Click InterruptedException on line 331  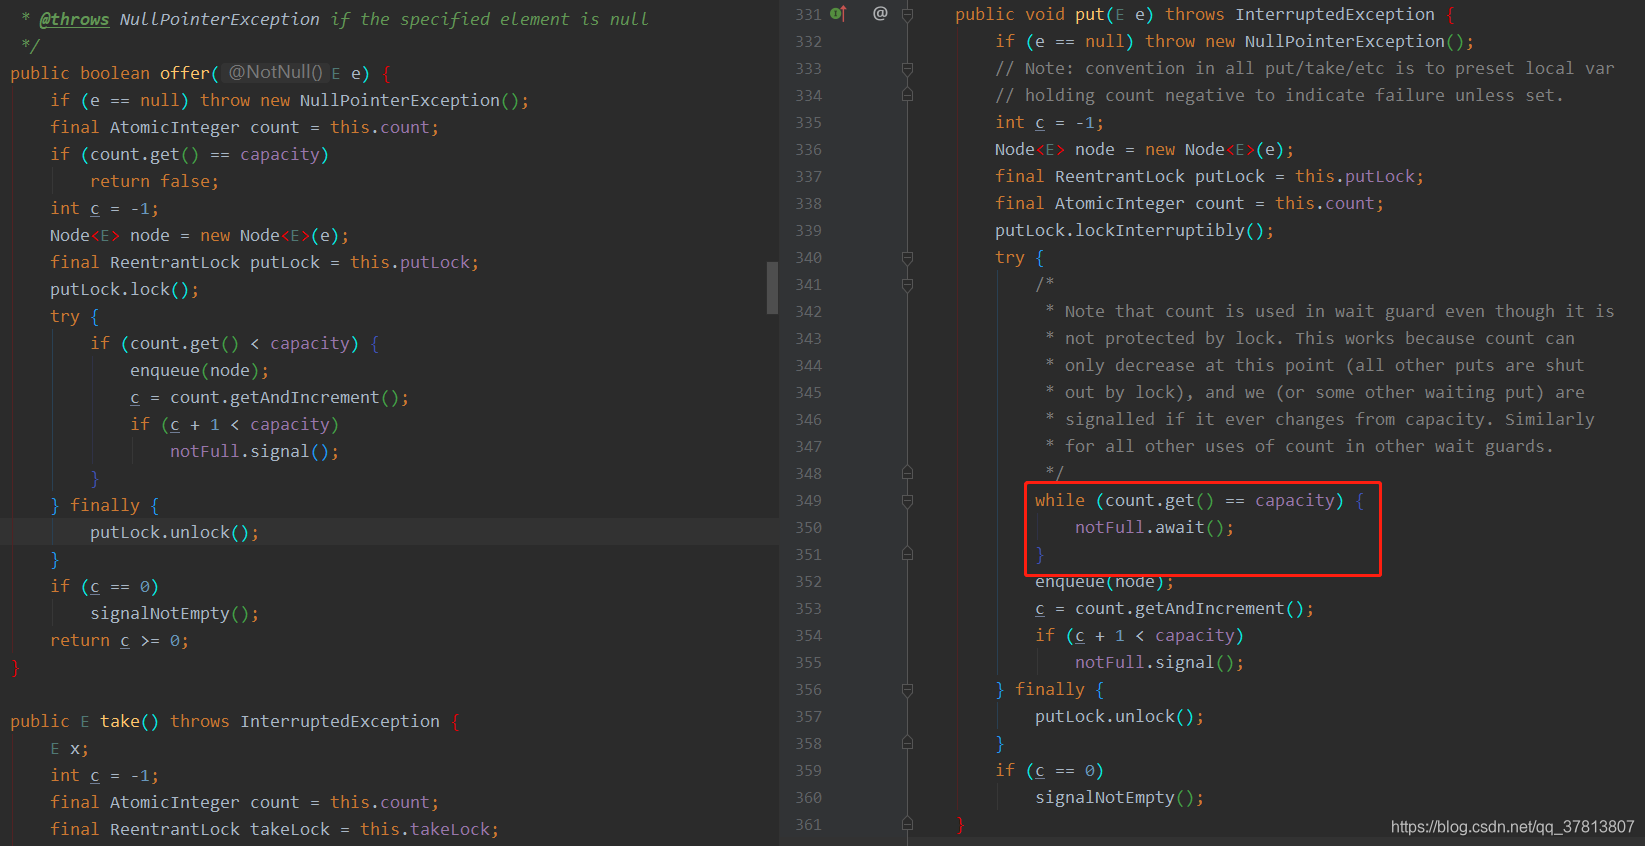tap(1334, 14)
